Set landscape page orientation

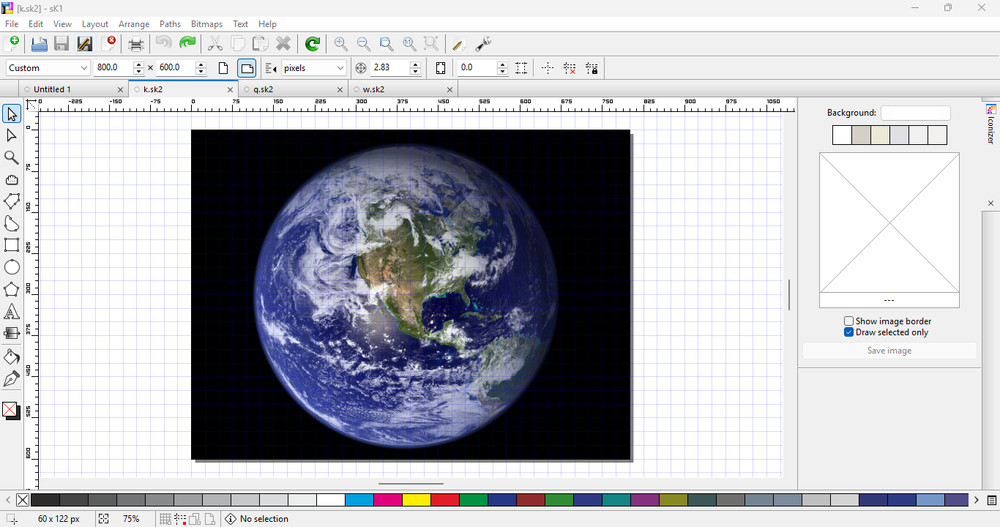coord(246,68)
